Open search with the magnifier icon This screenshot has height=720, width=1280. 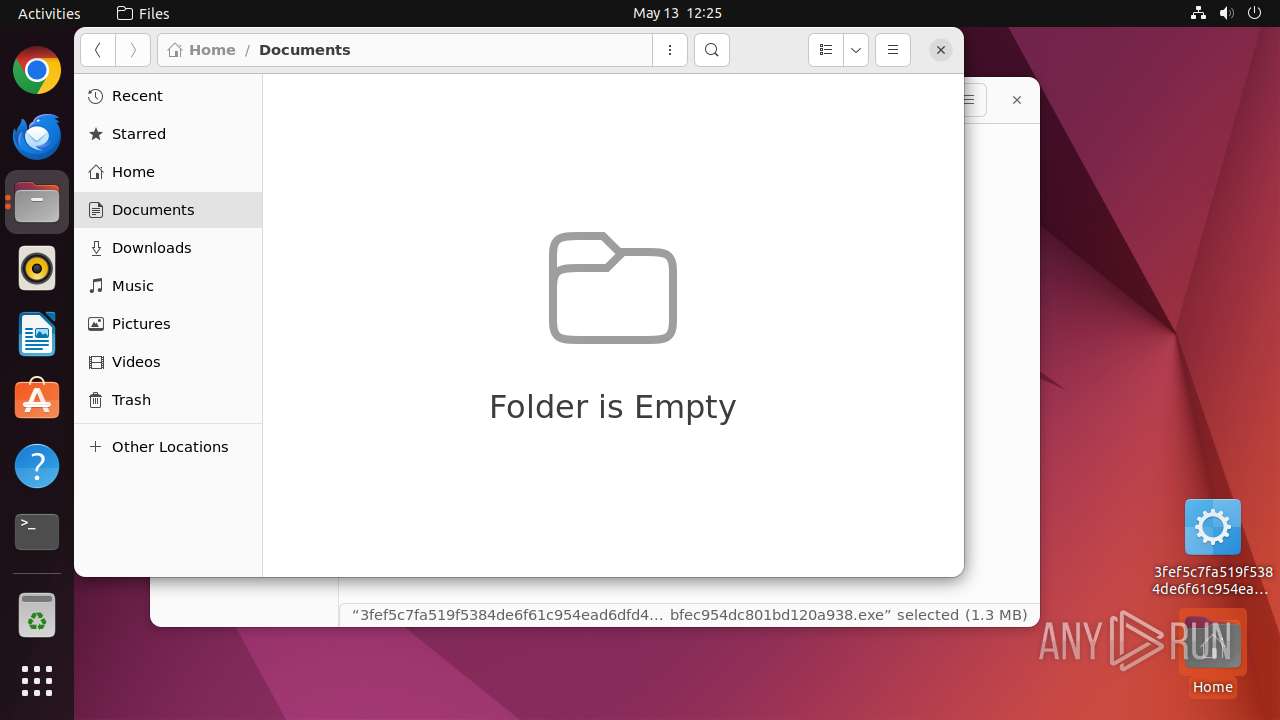[x=712, y=50]
